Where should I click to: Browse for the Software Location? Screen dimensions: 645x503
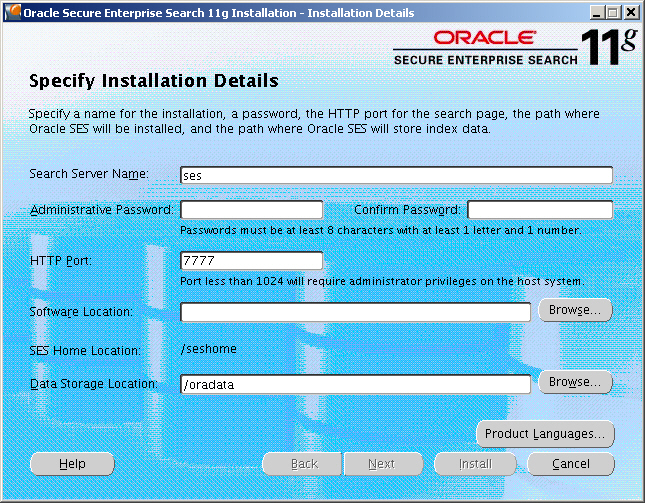(x=575, y=310)
